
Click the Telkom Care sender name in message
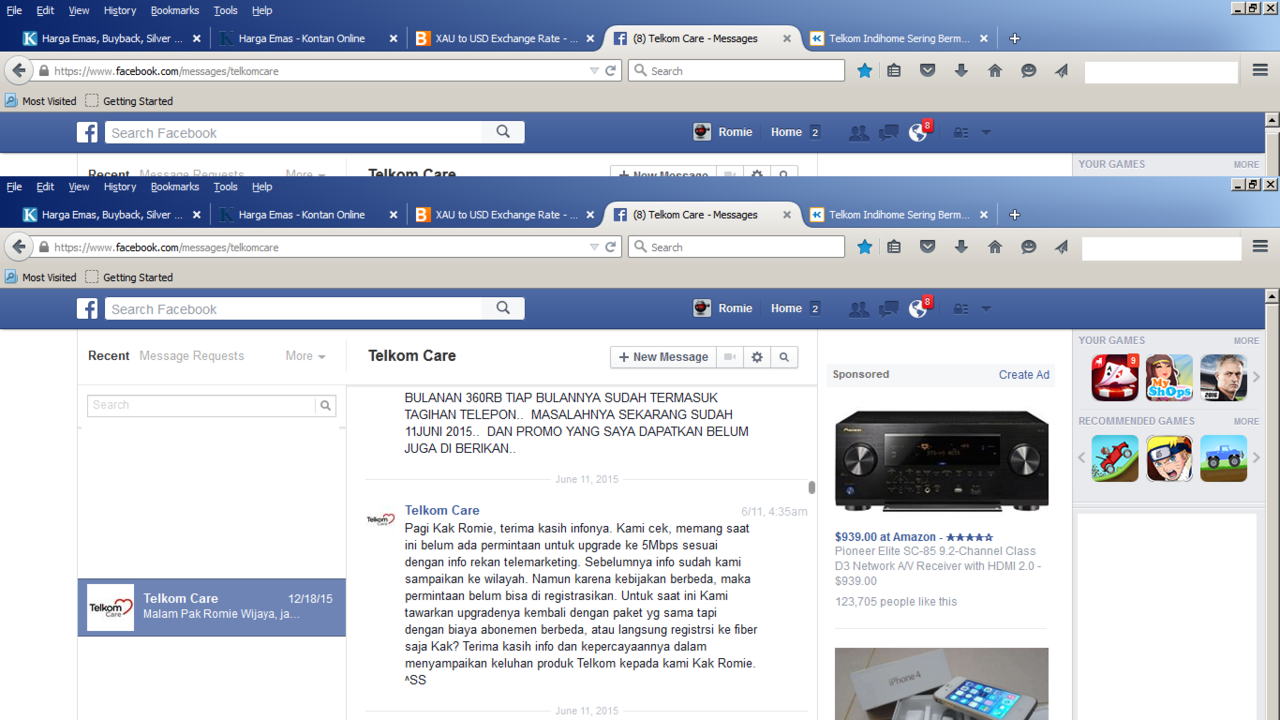(x=442, y=510)
